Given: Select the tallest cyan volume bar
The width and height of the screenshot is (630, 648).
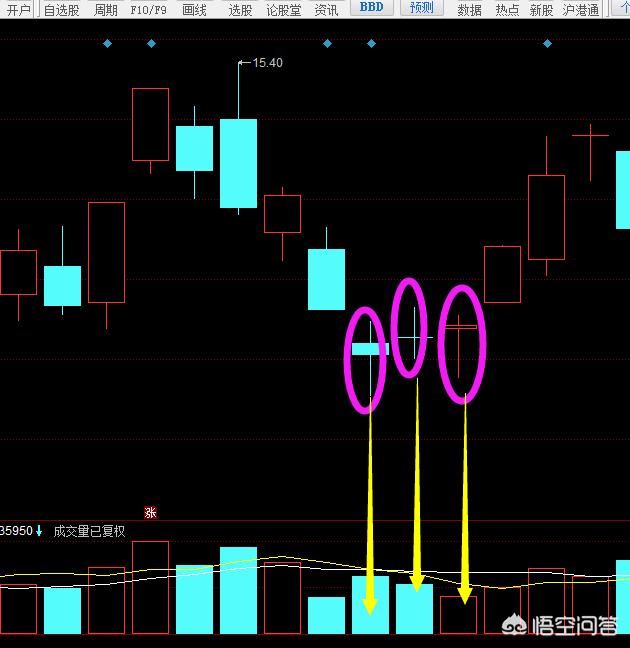Looking at the screenshot, I should (x=239, y=590).
